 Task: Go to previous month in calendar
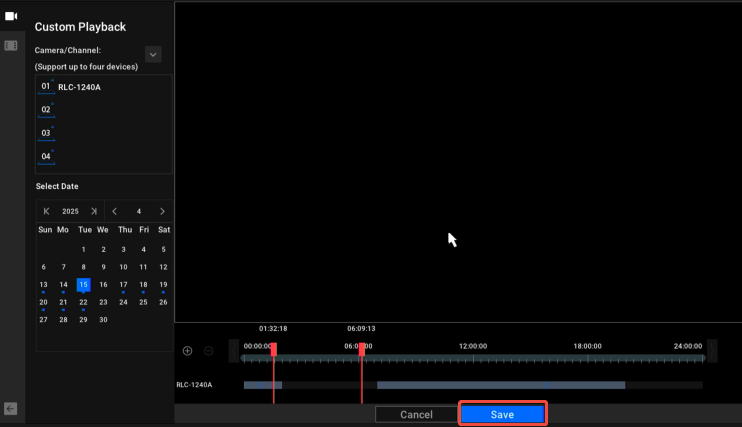pos(115,211)
